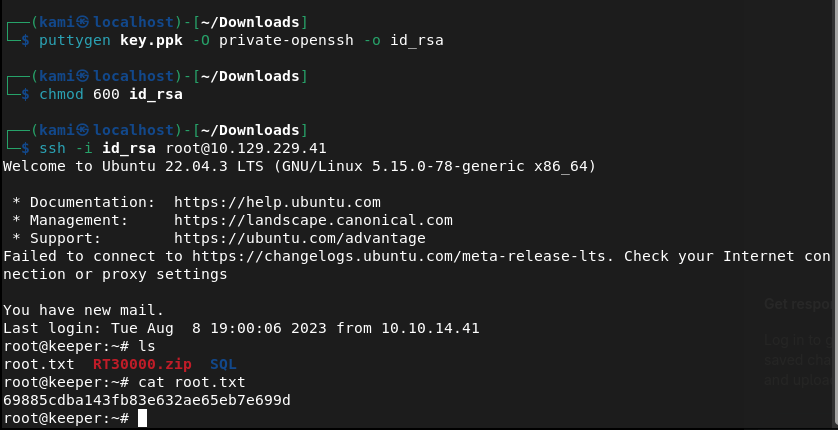
Task: Click the "You have new mail." message
Action: click(x=84, y=310)
